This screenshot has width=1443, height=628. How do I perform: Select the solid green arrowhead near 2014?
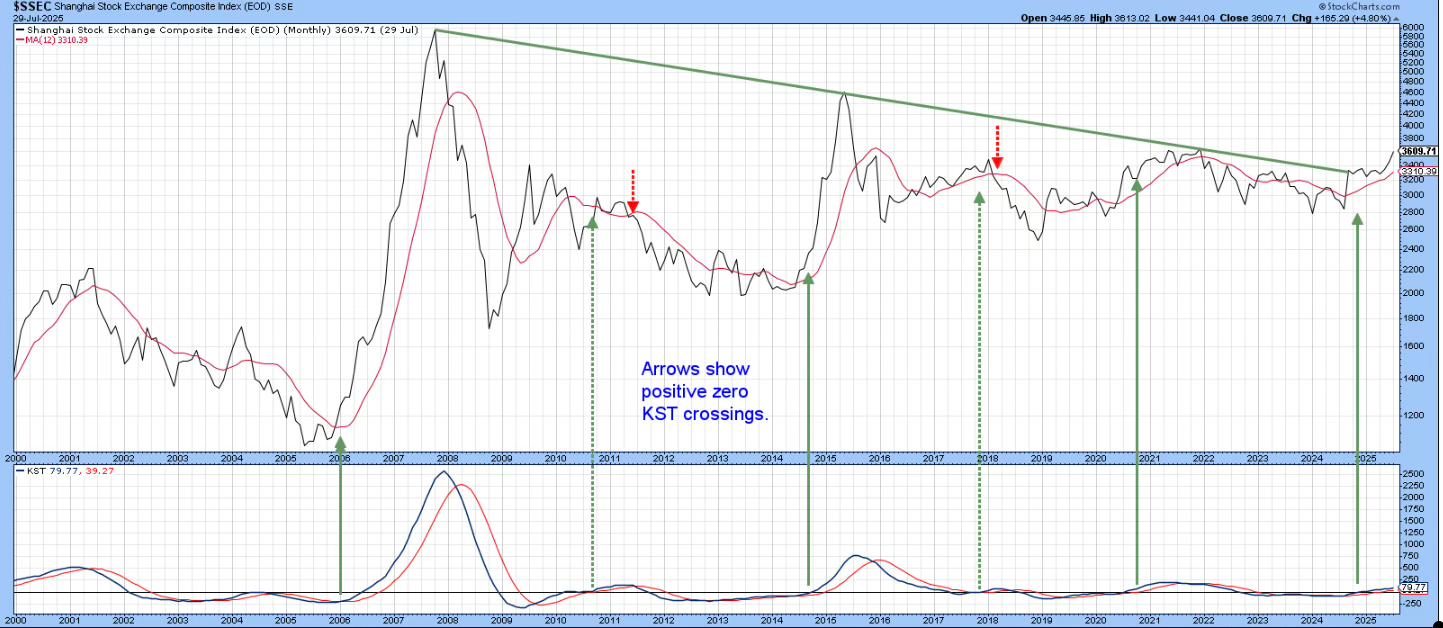tap(808, 278)
